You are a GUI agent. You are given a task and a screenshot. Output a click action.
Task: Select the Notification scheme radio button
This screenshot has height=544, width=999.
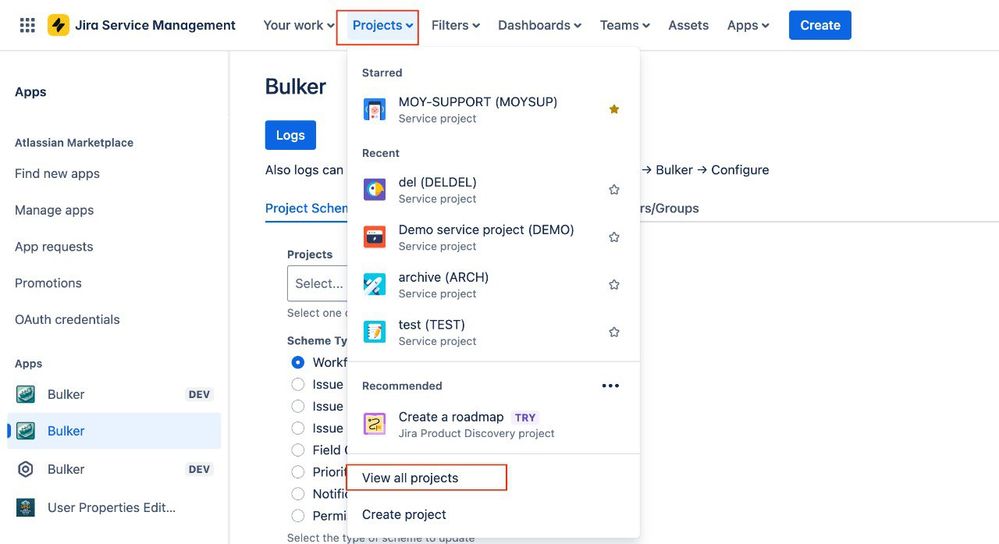tap(298, 494)
